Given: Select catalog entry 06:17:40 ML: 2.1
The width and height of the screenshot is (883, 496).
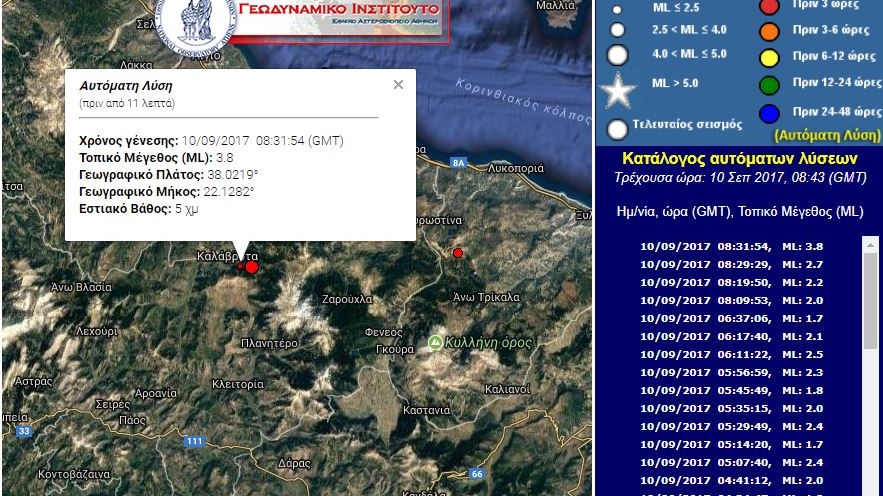Looking at the screenshot, I should point(731,337).
